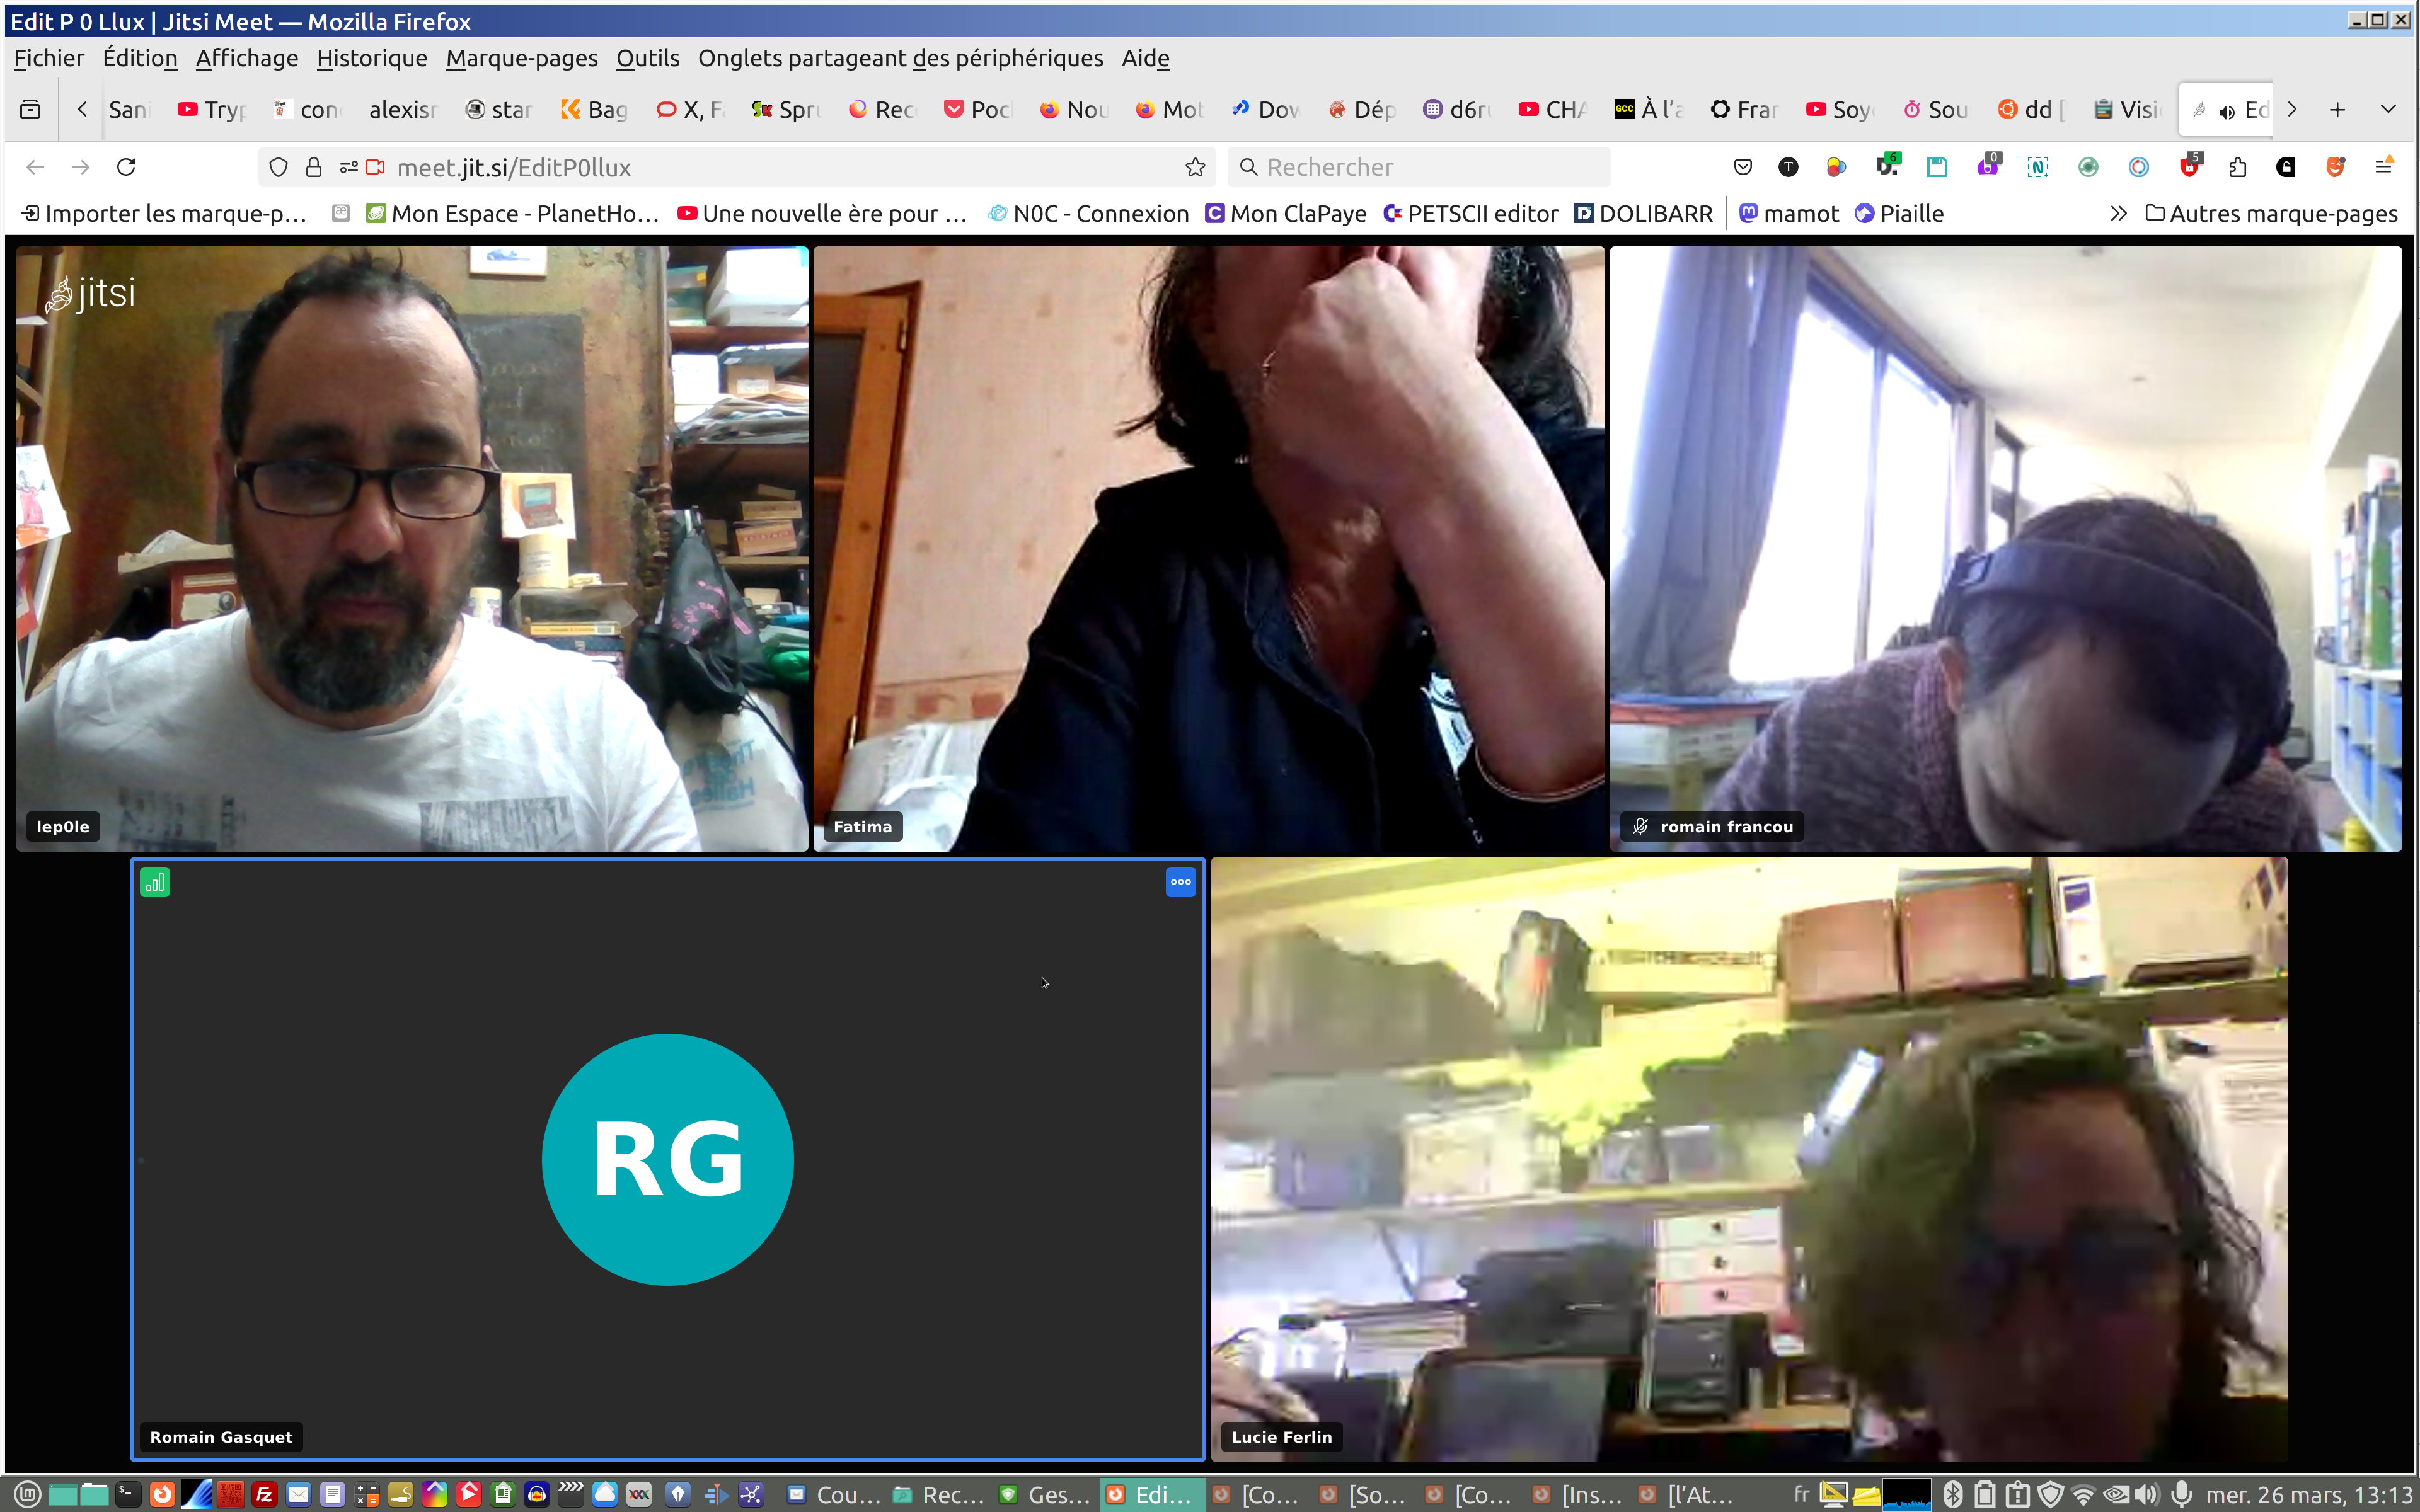Show more bookmarks via double chevron
The height and width of the screenshot is (1512, 2420).
coord(2117,213)
